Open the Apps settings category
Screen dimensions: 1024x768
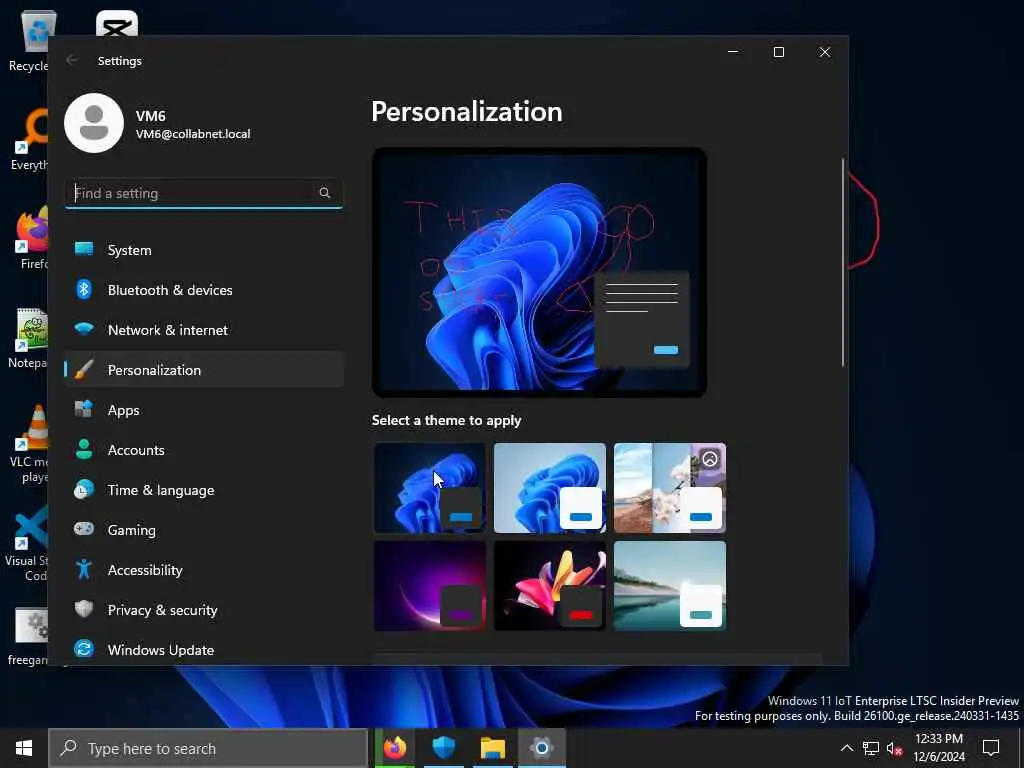click(204, 410)
